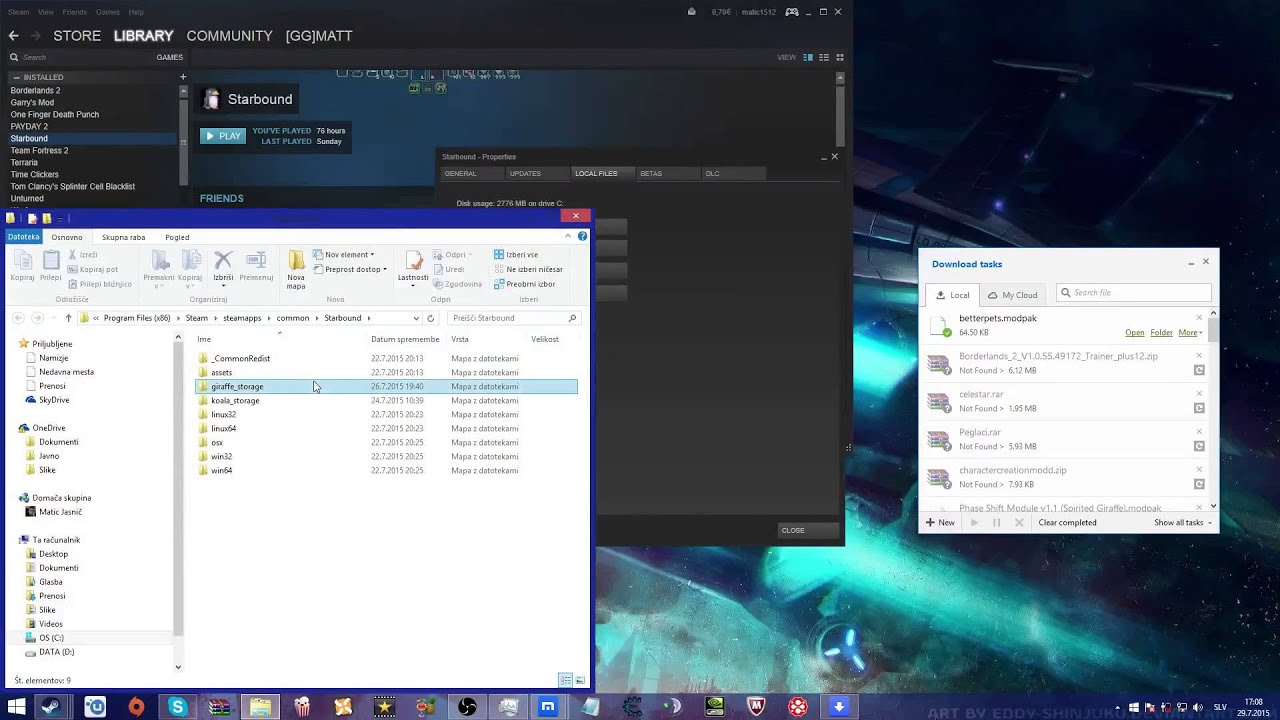Click the Nova mapa (new folder) icon
The image size is (1280, 720).
tap(296, 260)
